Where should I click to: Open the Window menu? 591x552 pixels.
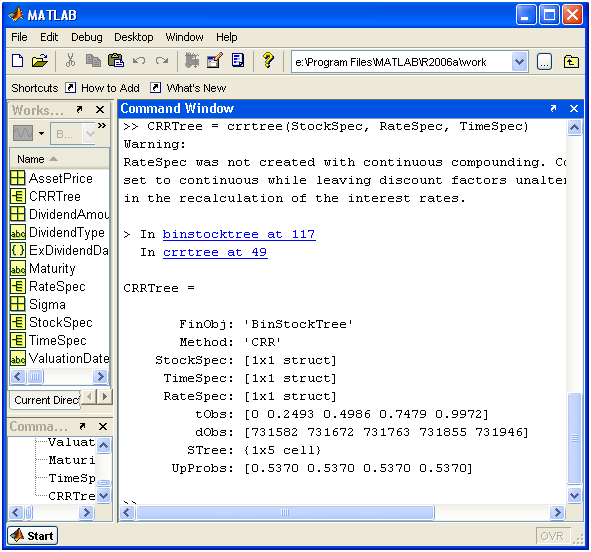pyautogui.click(x=184, y=37)
